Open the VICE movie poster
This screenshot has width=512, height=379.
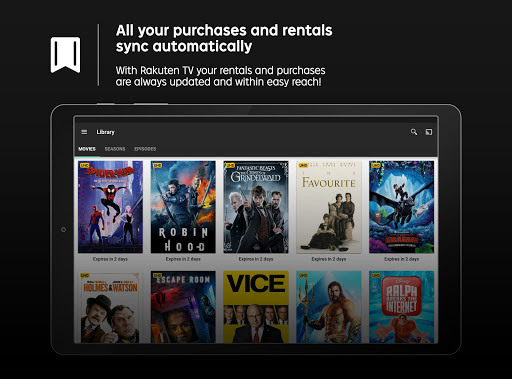(256, 307)
